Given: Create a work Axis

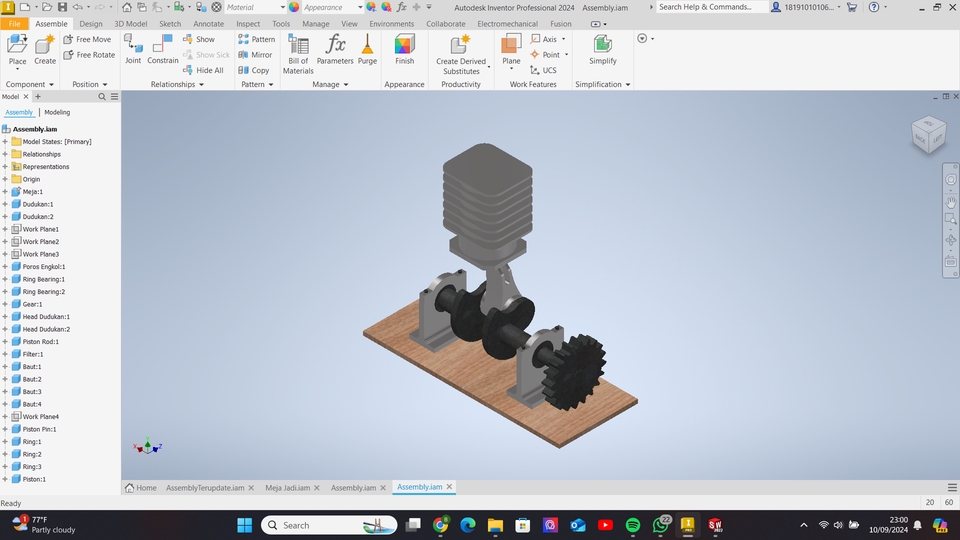Looking at the screenshot, I should 544,39.
